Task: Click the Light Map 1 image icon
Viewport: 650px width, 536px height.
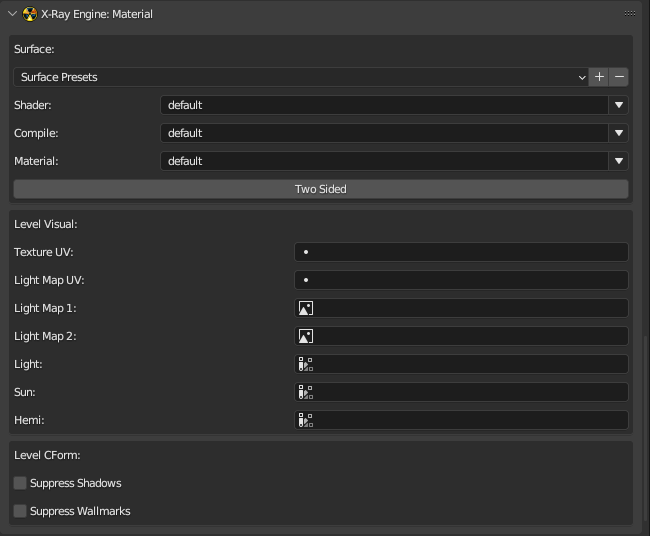Action: click(306, 308)
